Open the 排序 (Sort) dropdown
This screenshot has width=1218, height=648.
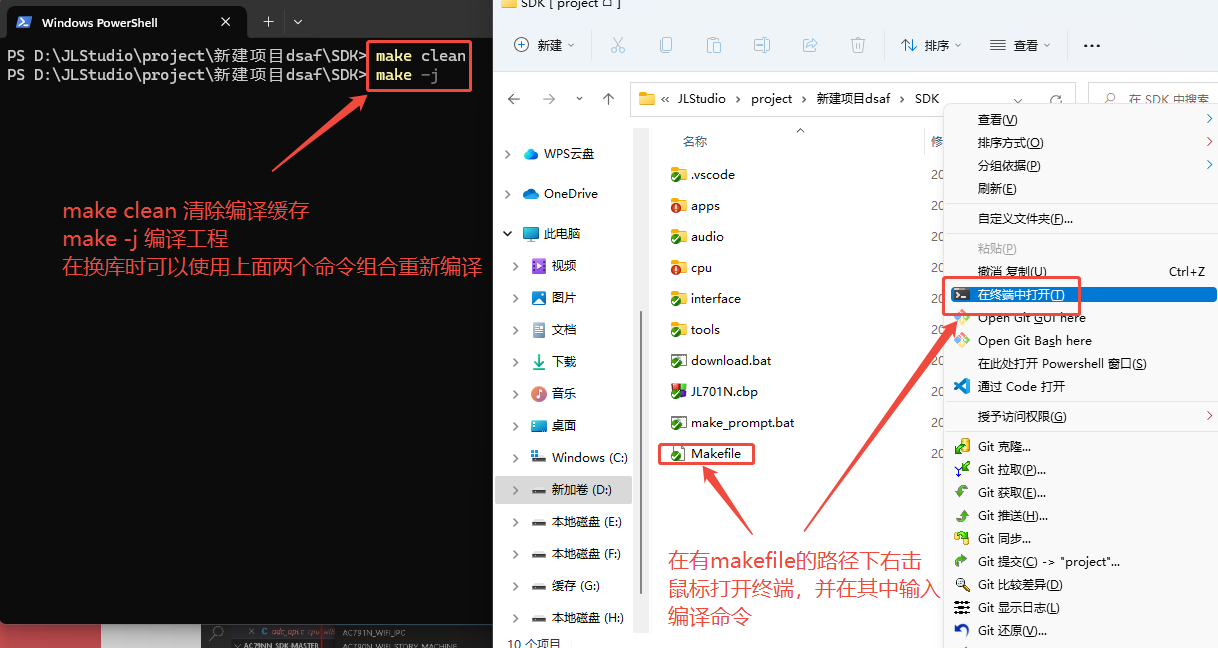(x=931, y=45)
